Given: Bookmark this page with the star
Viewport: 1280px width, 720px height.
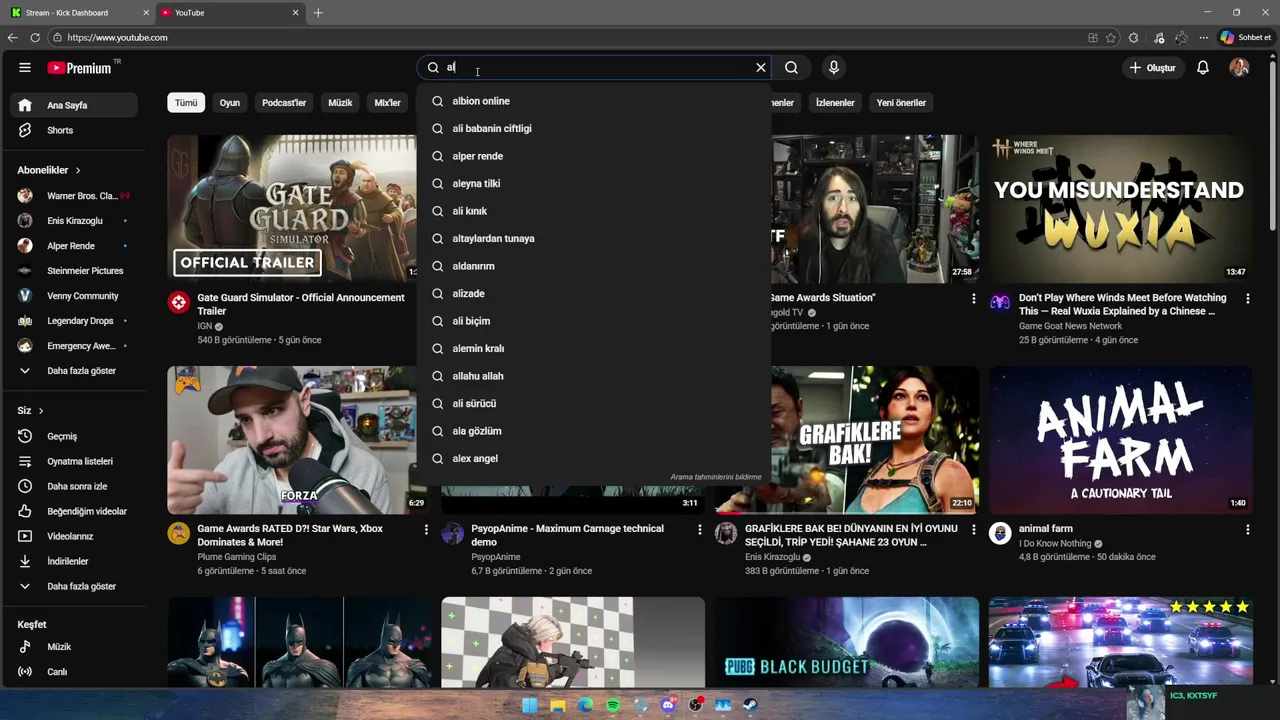Looking at the screenshot, I should point(1111,37).
